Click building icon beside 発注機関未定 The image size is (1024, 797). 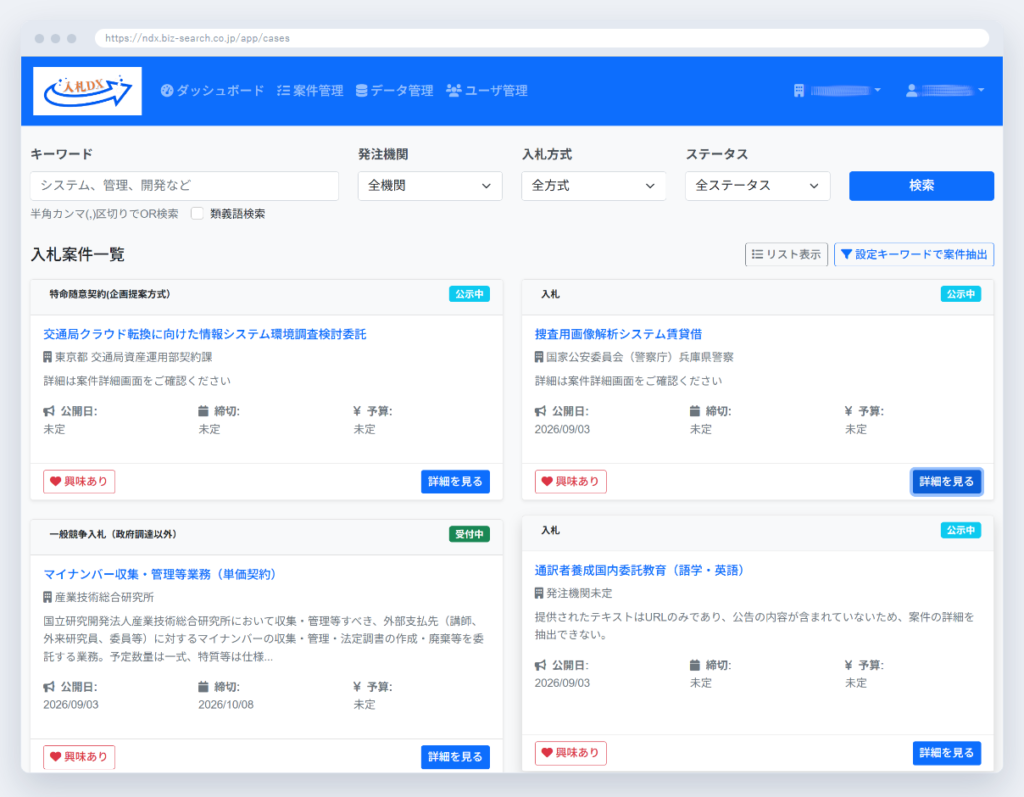(539, 593)
